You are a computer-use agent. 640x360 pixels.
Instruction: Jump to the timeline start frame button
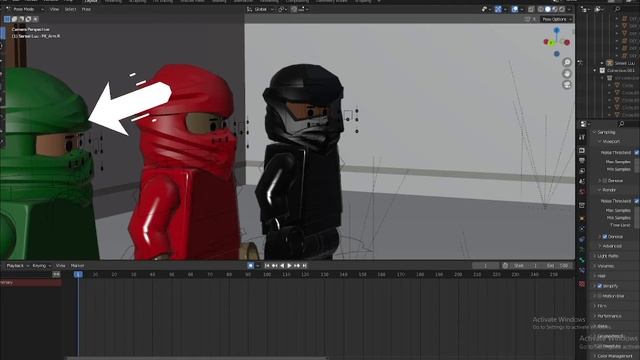coord(267,266)
